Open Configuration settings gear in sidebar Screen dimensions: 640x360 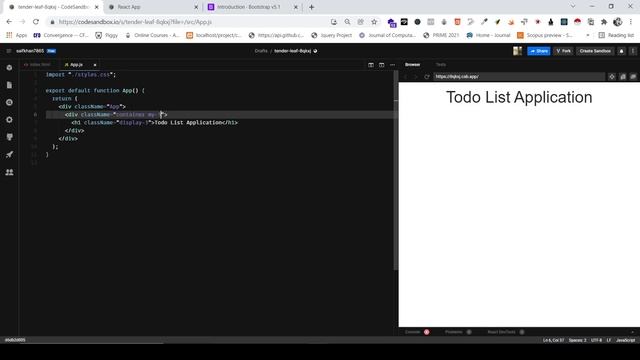point(9,120)
